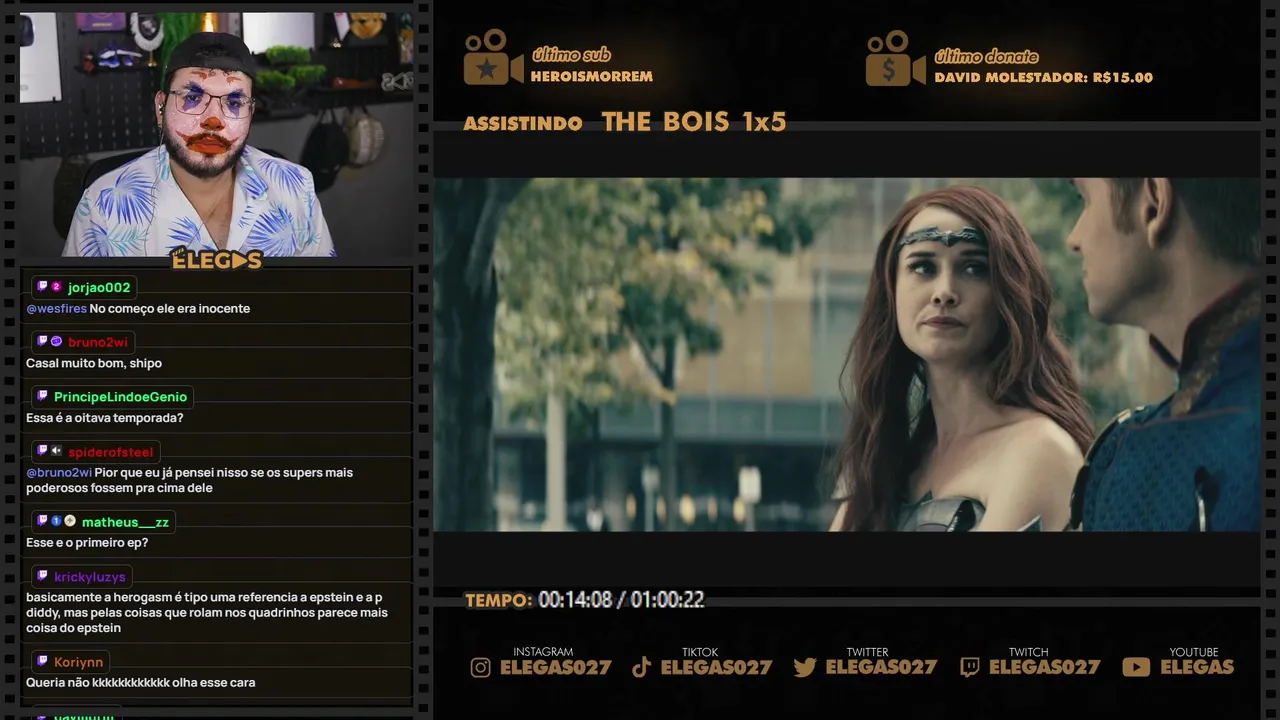
Task: Click the donation text DAVID MOLESTADOR: R$15.00
Action: tap(1044, 78)
